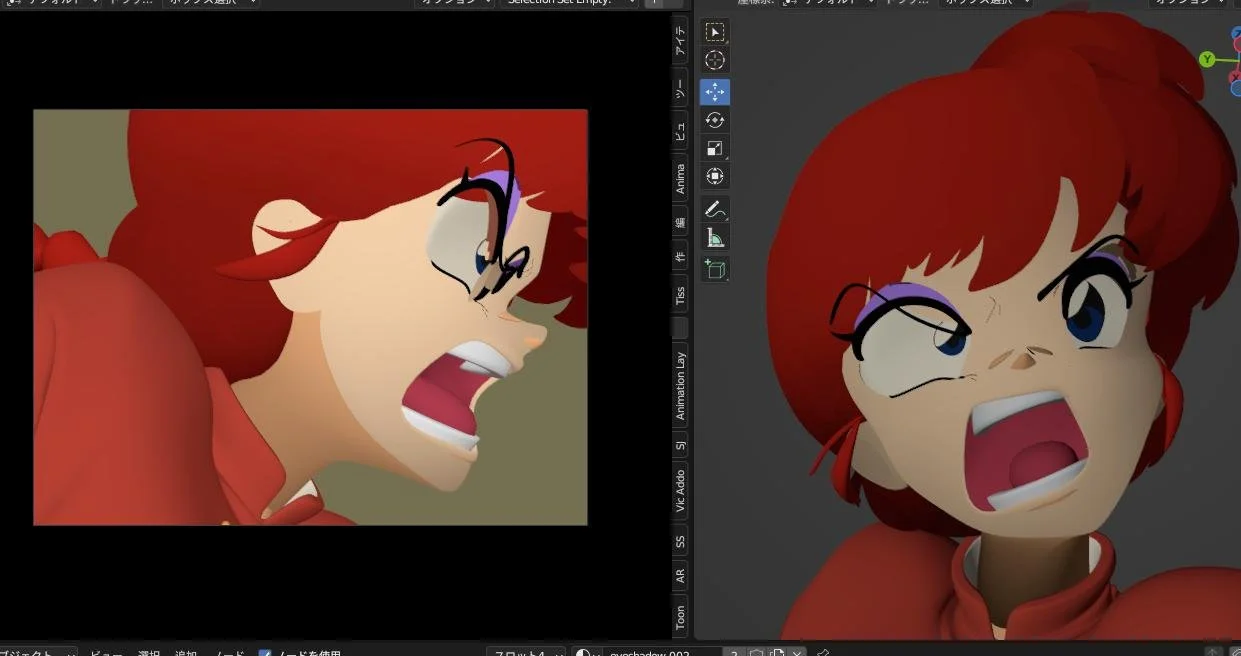Select the 3D Cursor tool

715,60
